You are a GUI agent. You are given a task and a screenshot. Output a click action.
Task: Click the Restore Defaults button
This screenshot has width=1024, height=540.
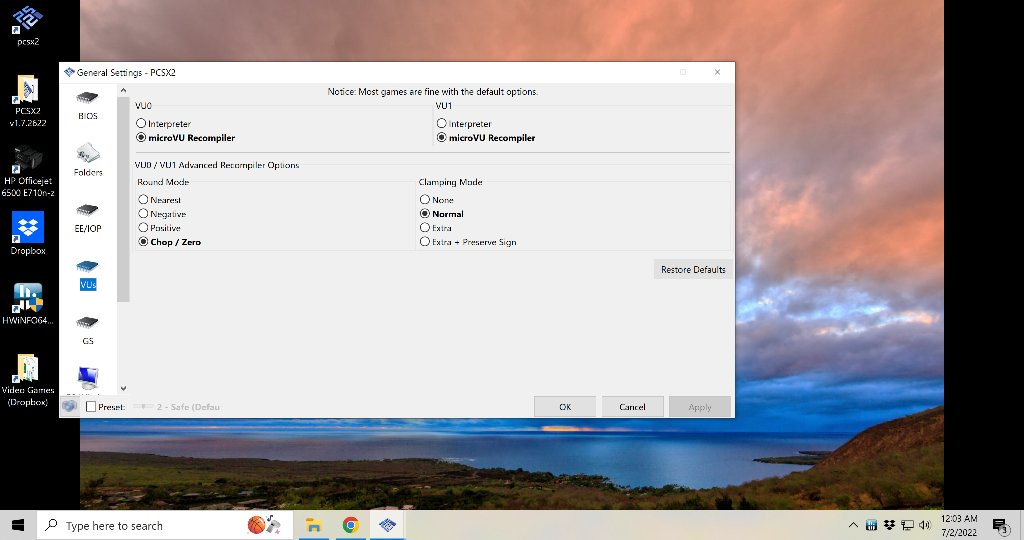(693, 269)
